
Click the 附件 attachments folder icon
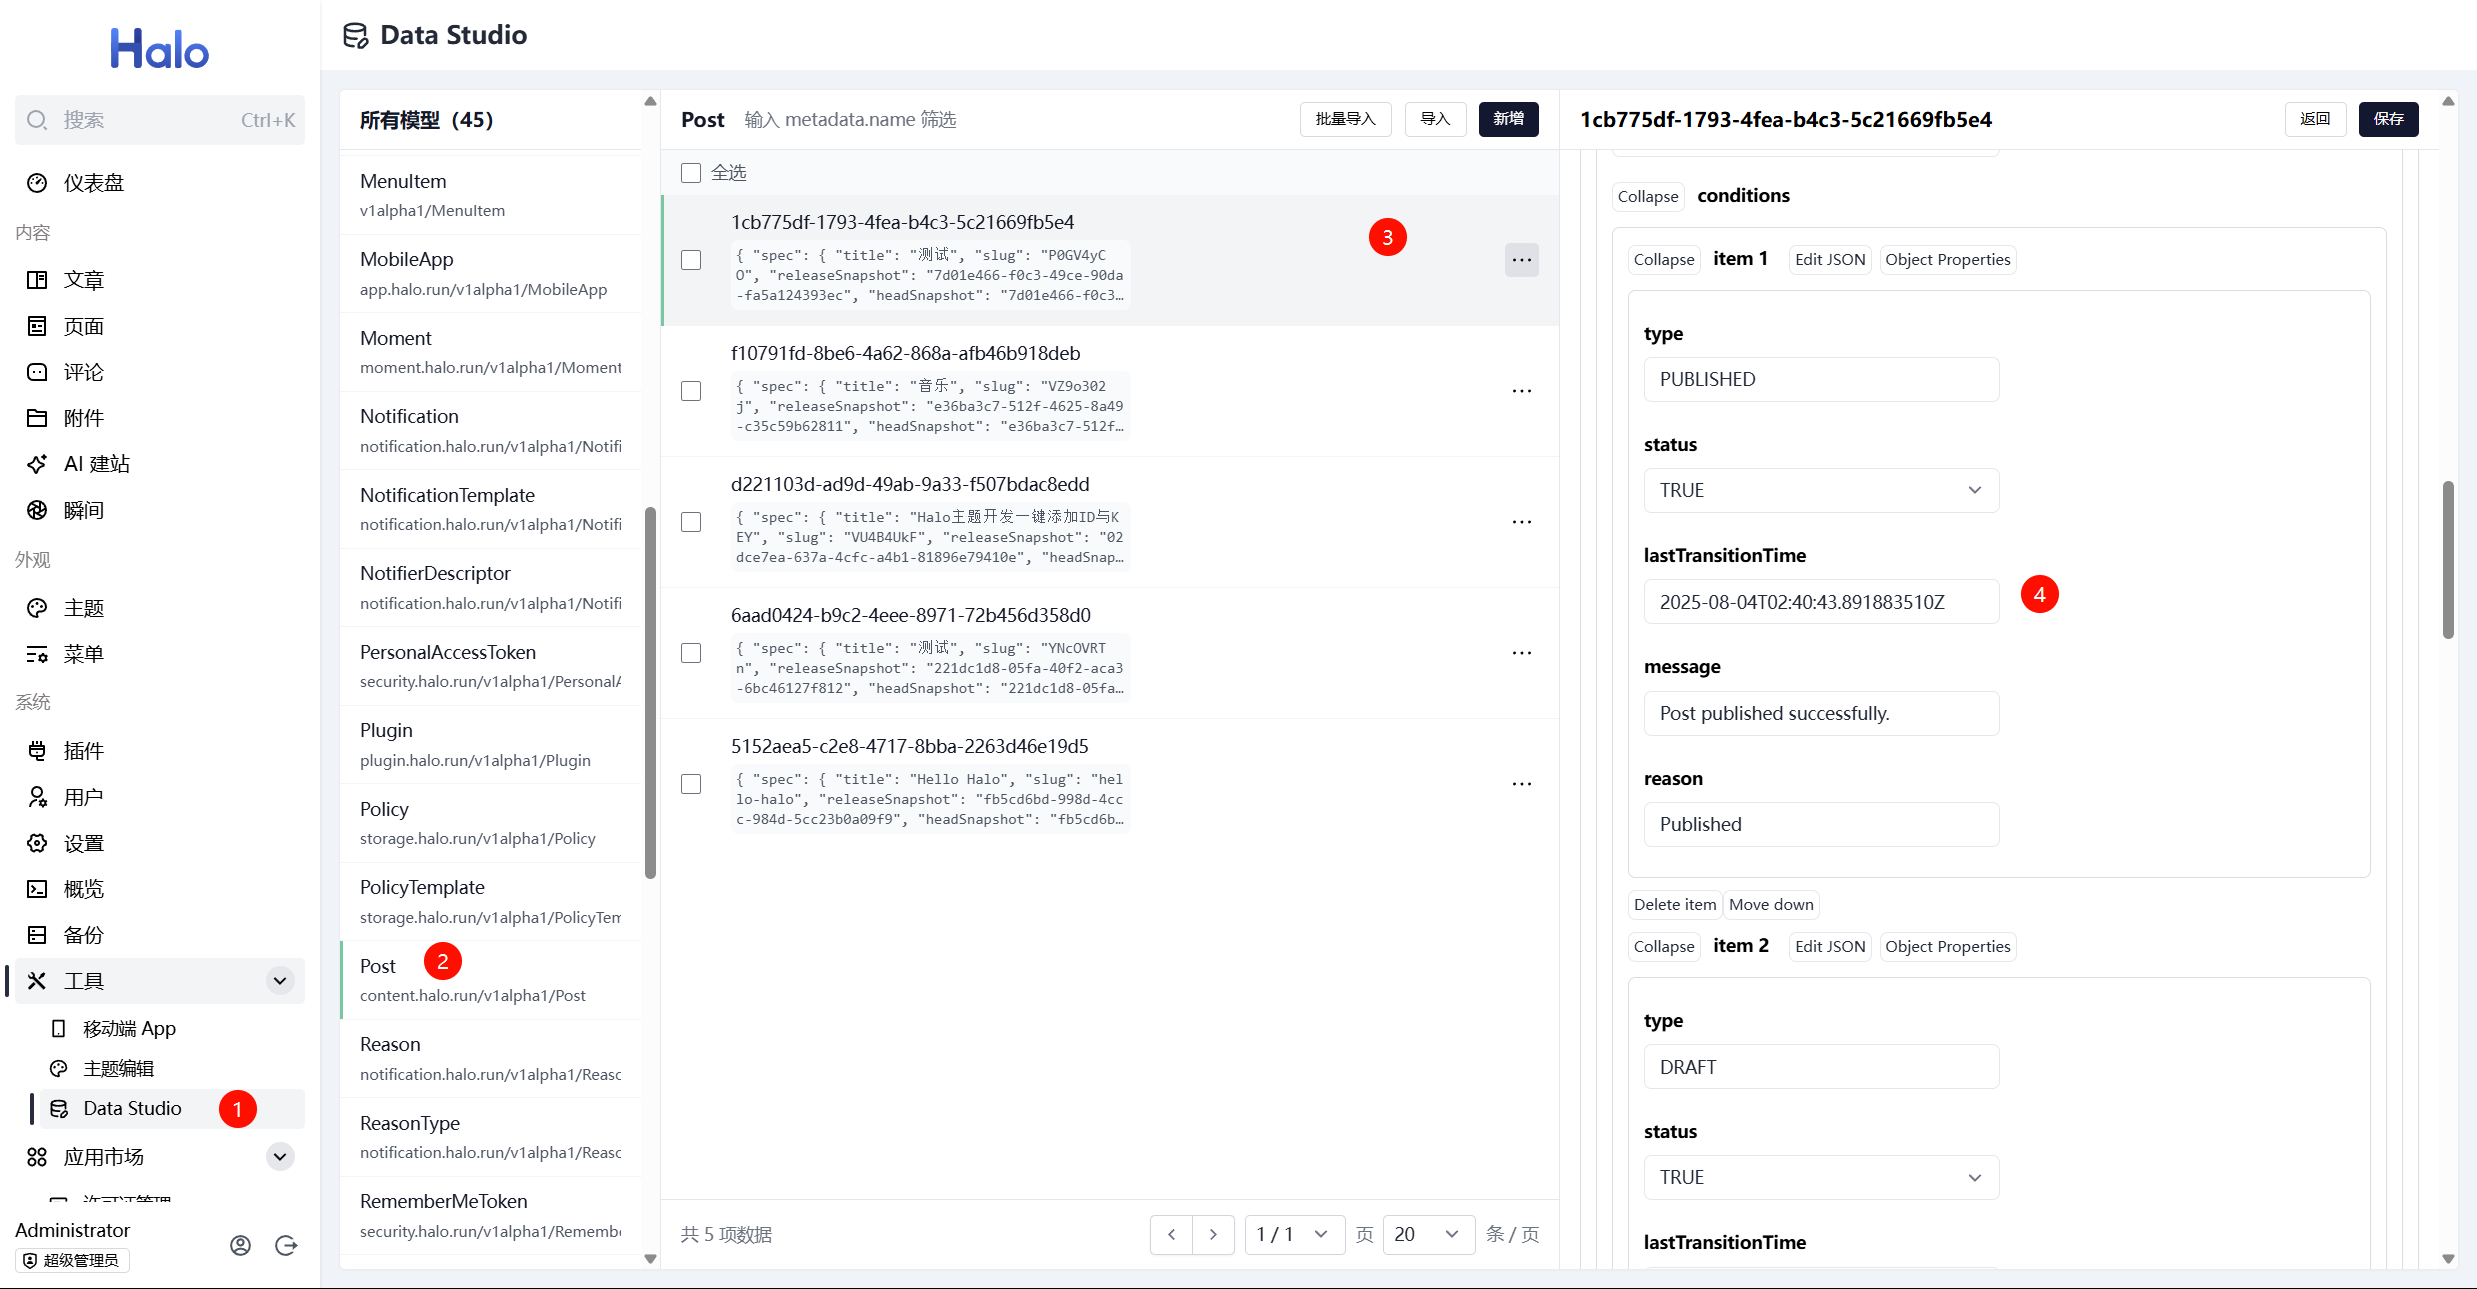pyautogui.click(x=37, y=418)
